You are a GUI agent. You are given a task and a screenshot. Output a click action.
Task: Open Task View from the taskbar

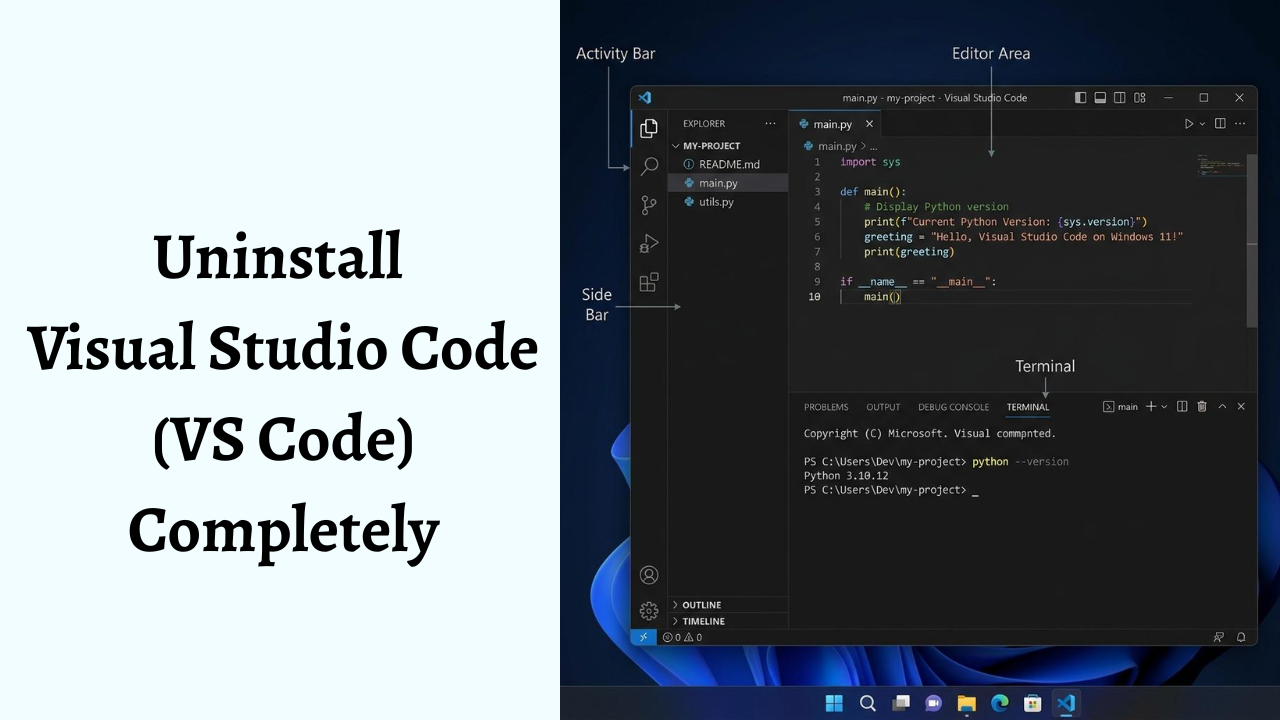[x=900, y=703]
